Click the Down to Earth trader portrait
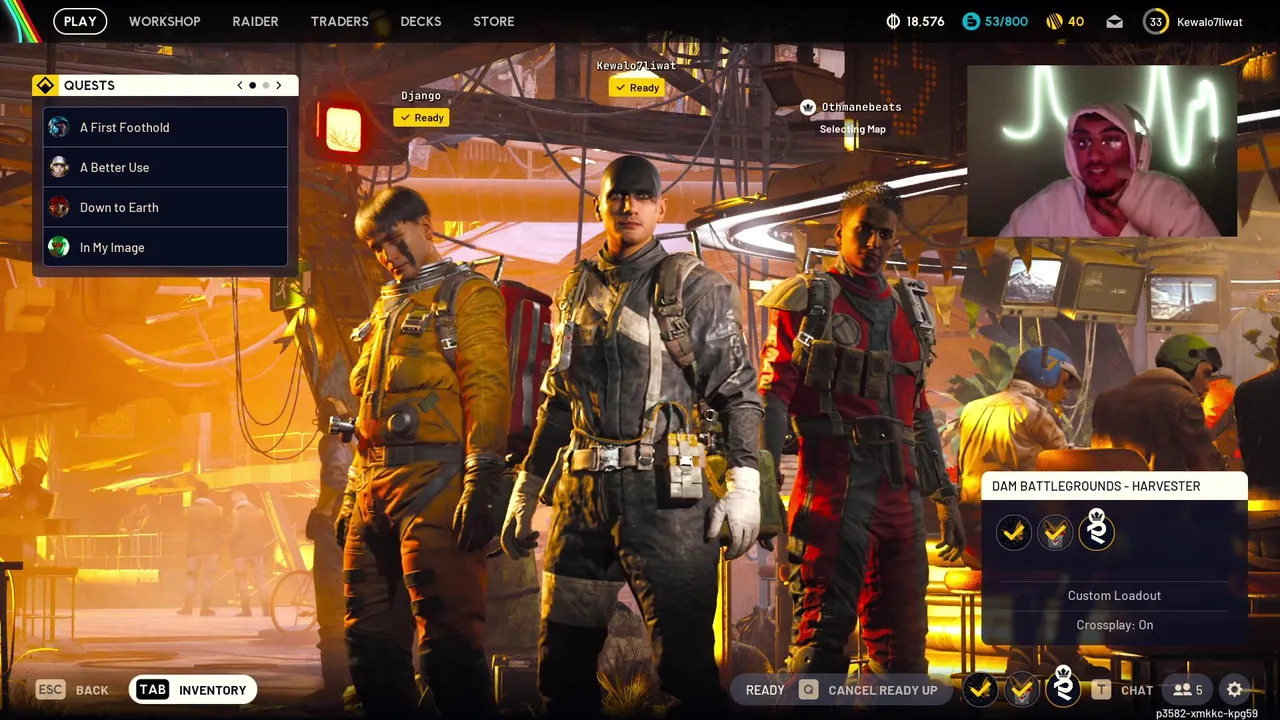 pyautogui.click(x=59, y=207)
